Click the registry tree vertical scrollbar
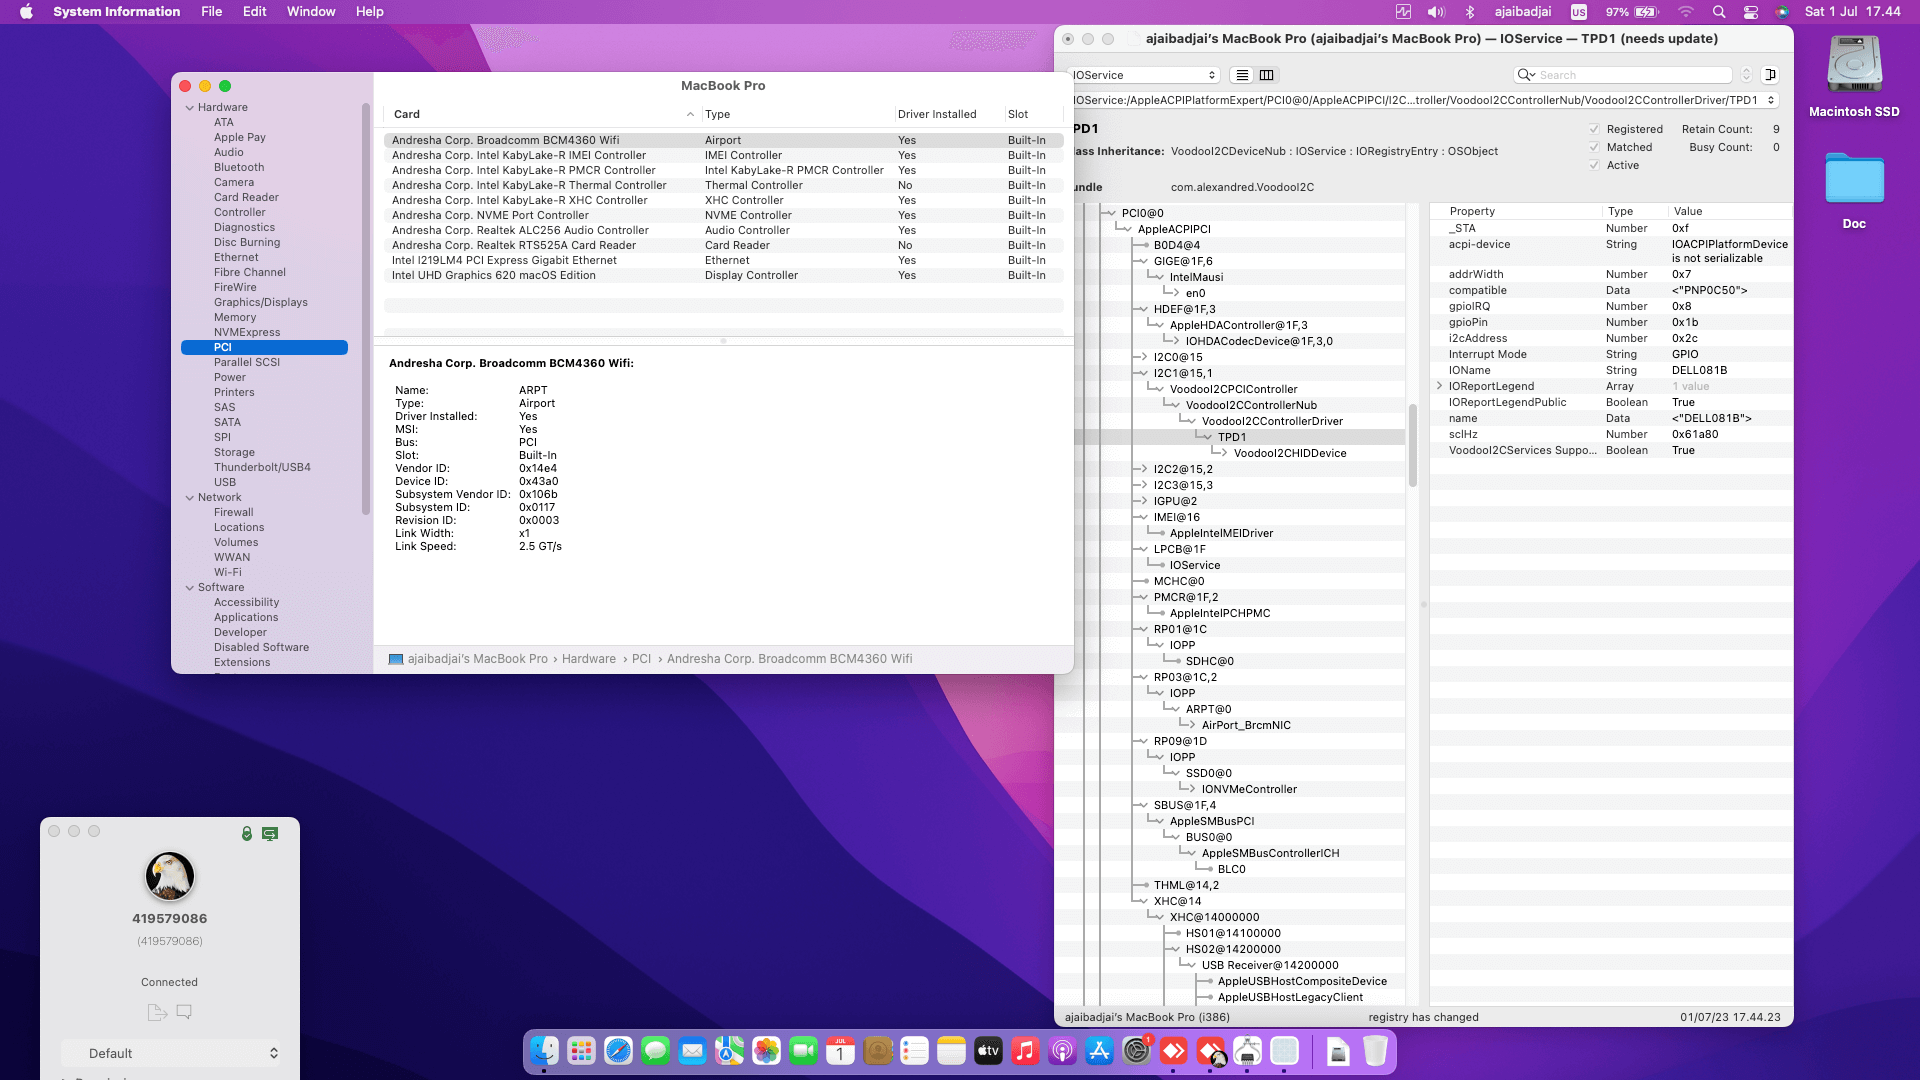Screen dimensions: 1920x1080 [x=1413, y=445]
